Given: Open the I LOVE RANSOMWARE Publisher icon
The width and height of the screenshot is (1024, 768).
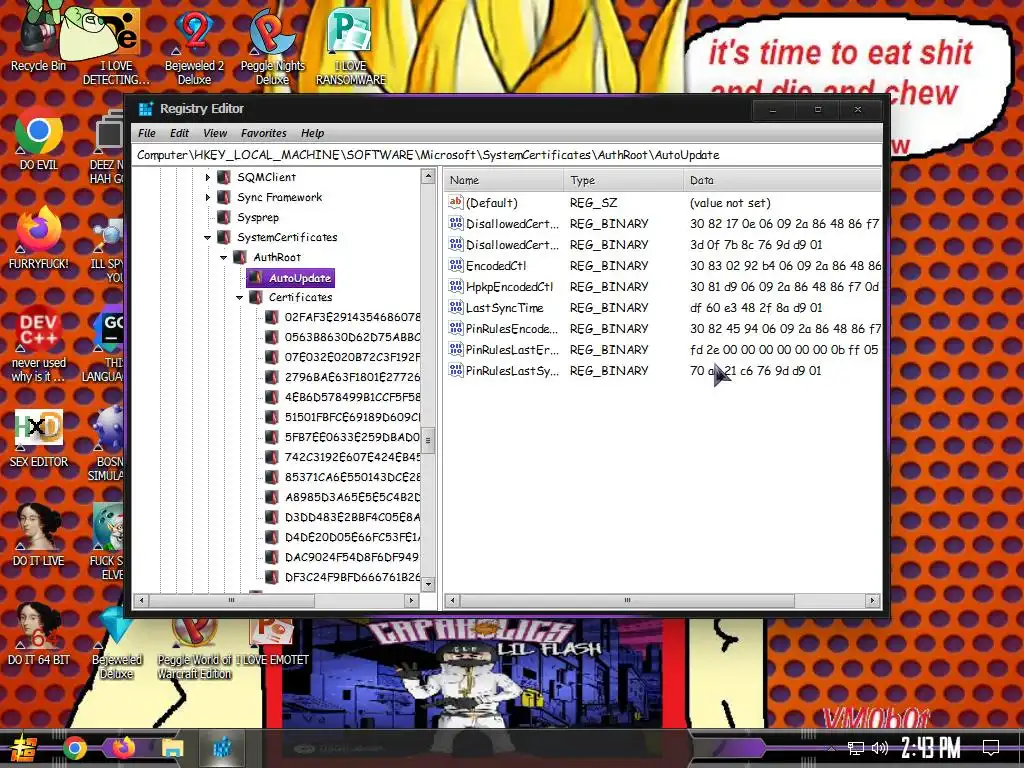Looking at the screenshot, I should click(x=351, y=46).
